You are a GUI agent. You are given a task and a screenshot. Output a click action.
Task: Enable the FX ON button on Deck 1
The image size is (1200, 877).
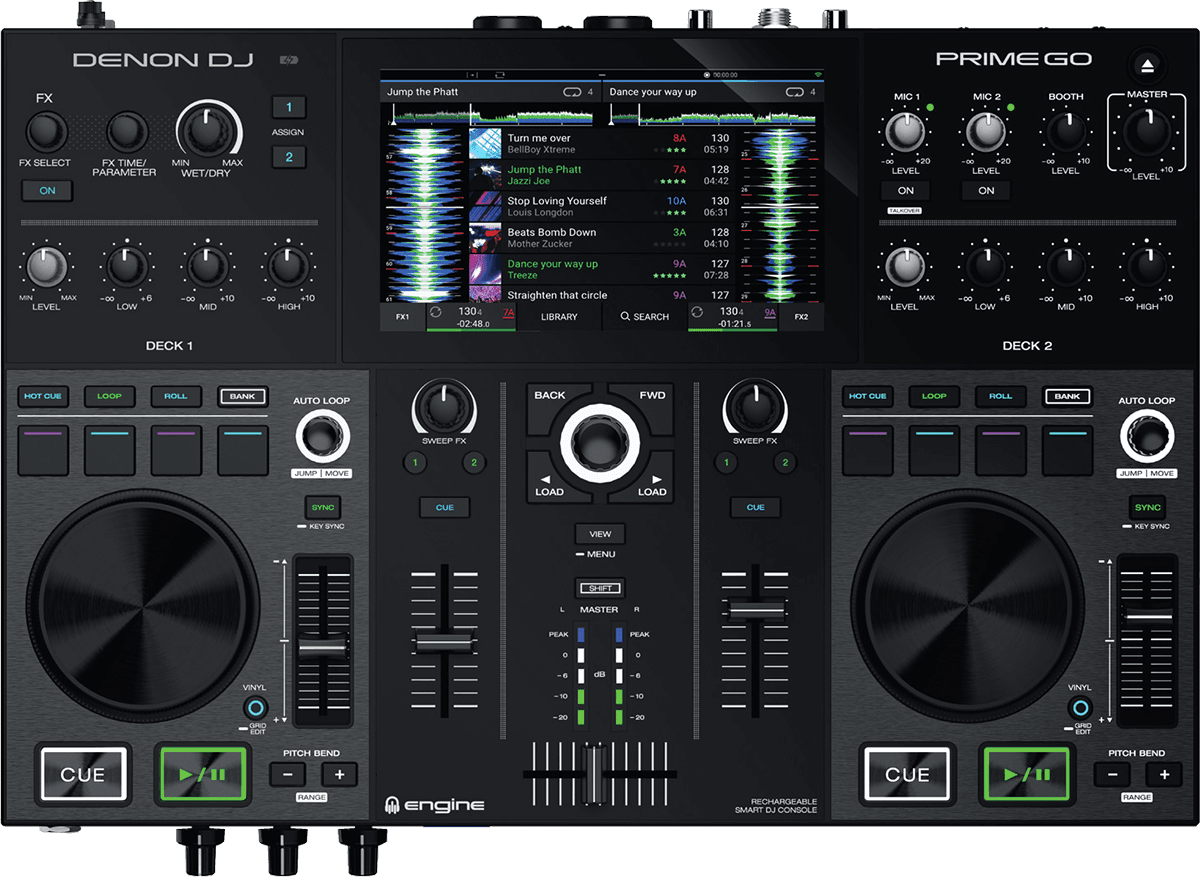tap(46, 189)
